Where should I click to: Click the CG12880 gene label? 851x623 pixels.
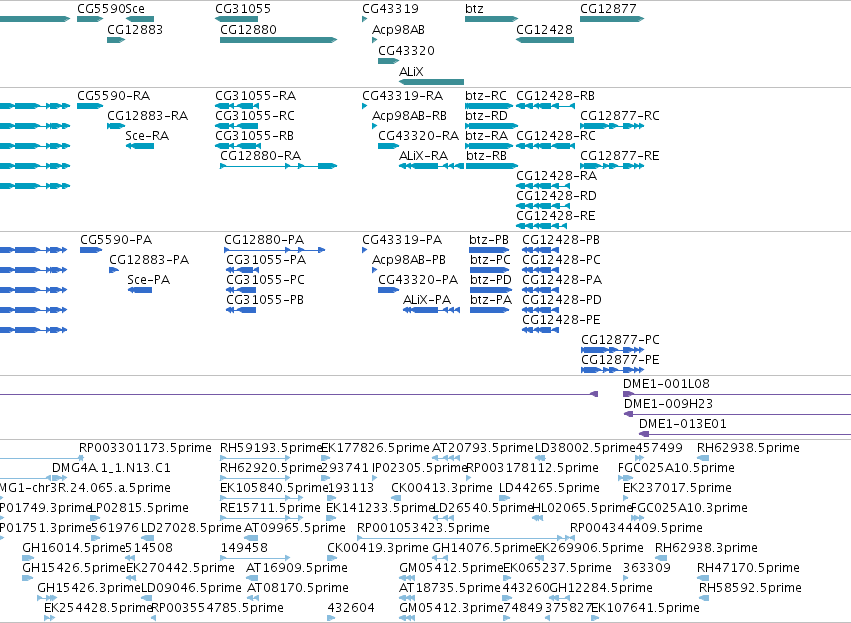pos(248,29)
